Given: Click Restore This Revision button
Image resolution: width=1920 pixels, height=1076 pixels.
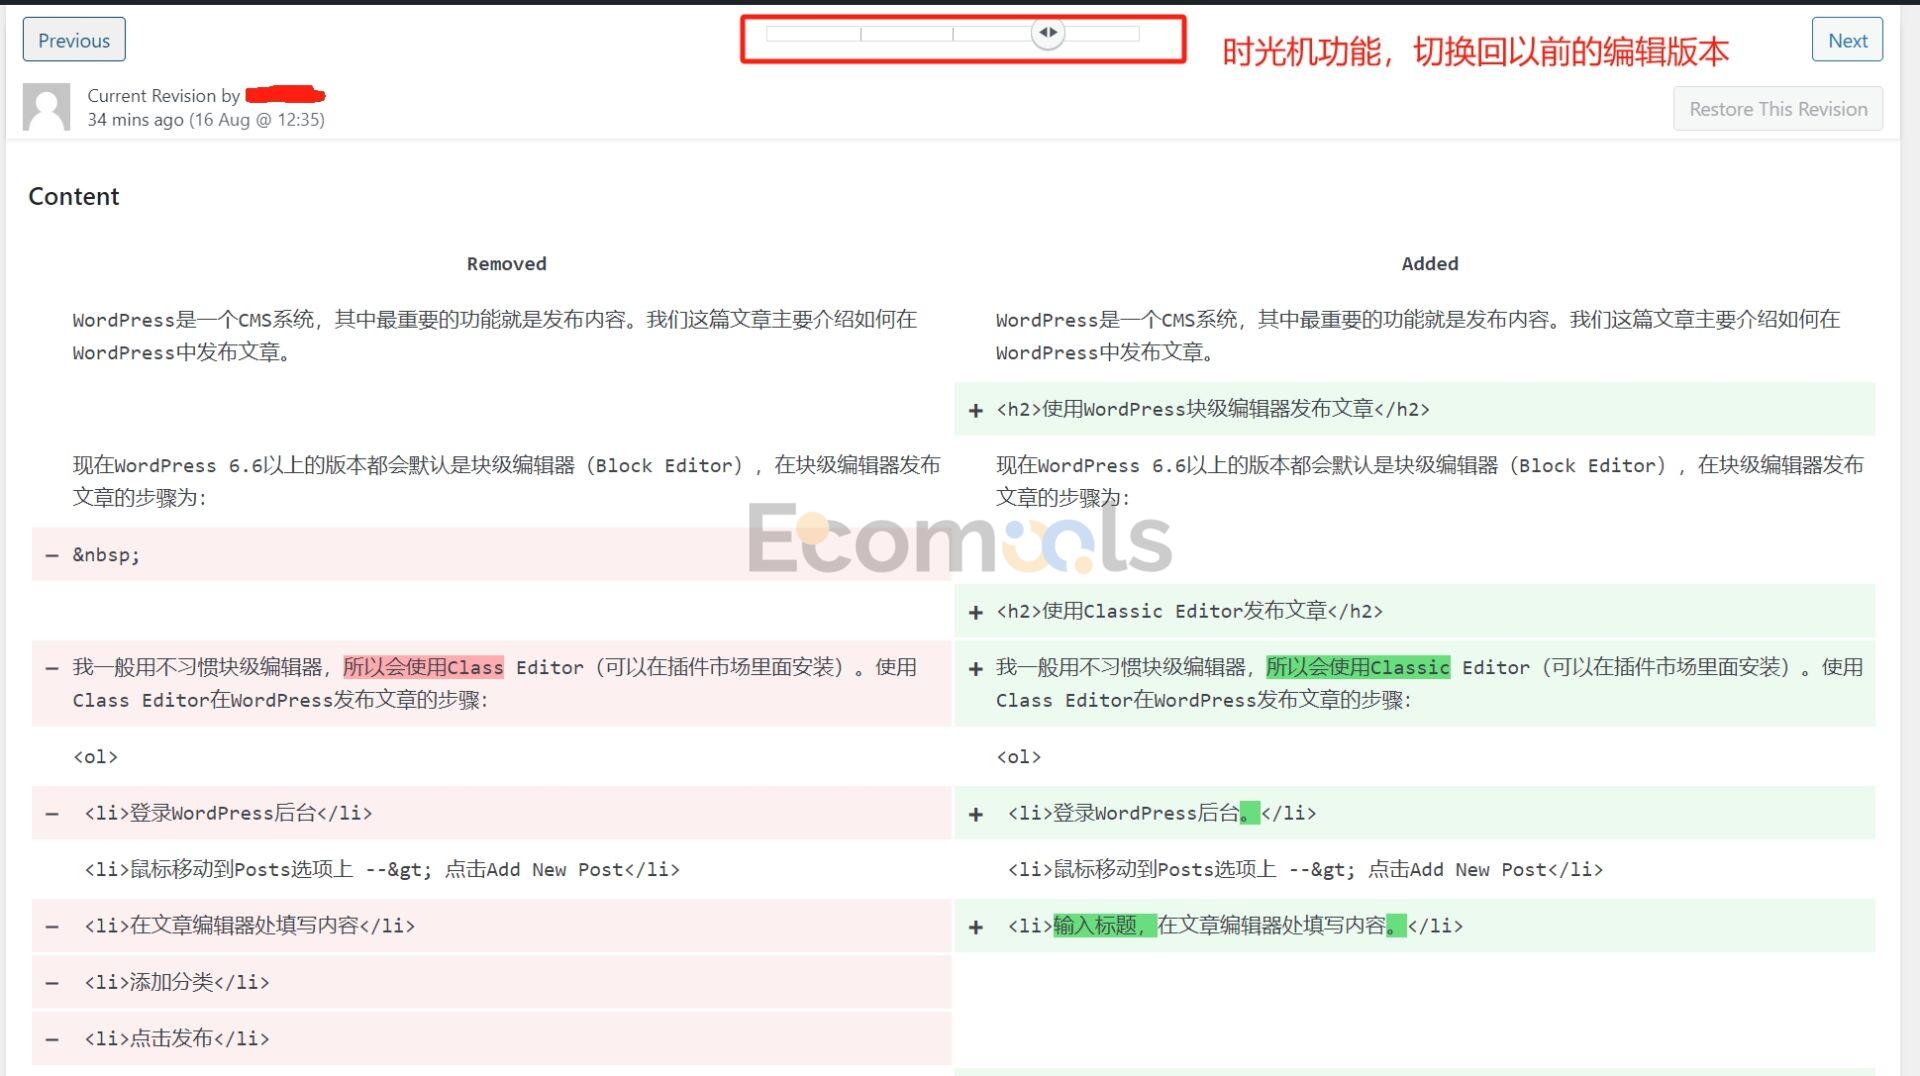Looking at the screenshot, I should point(1778,109).
